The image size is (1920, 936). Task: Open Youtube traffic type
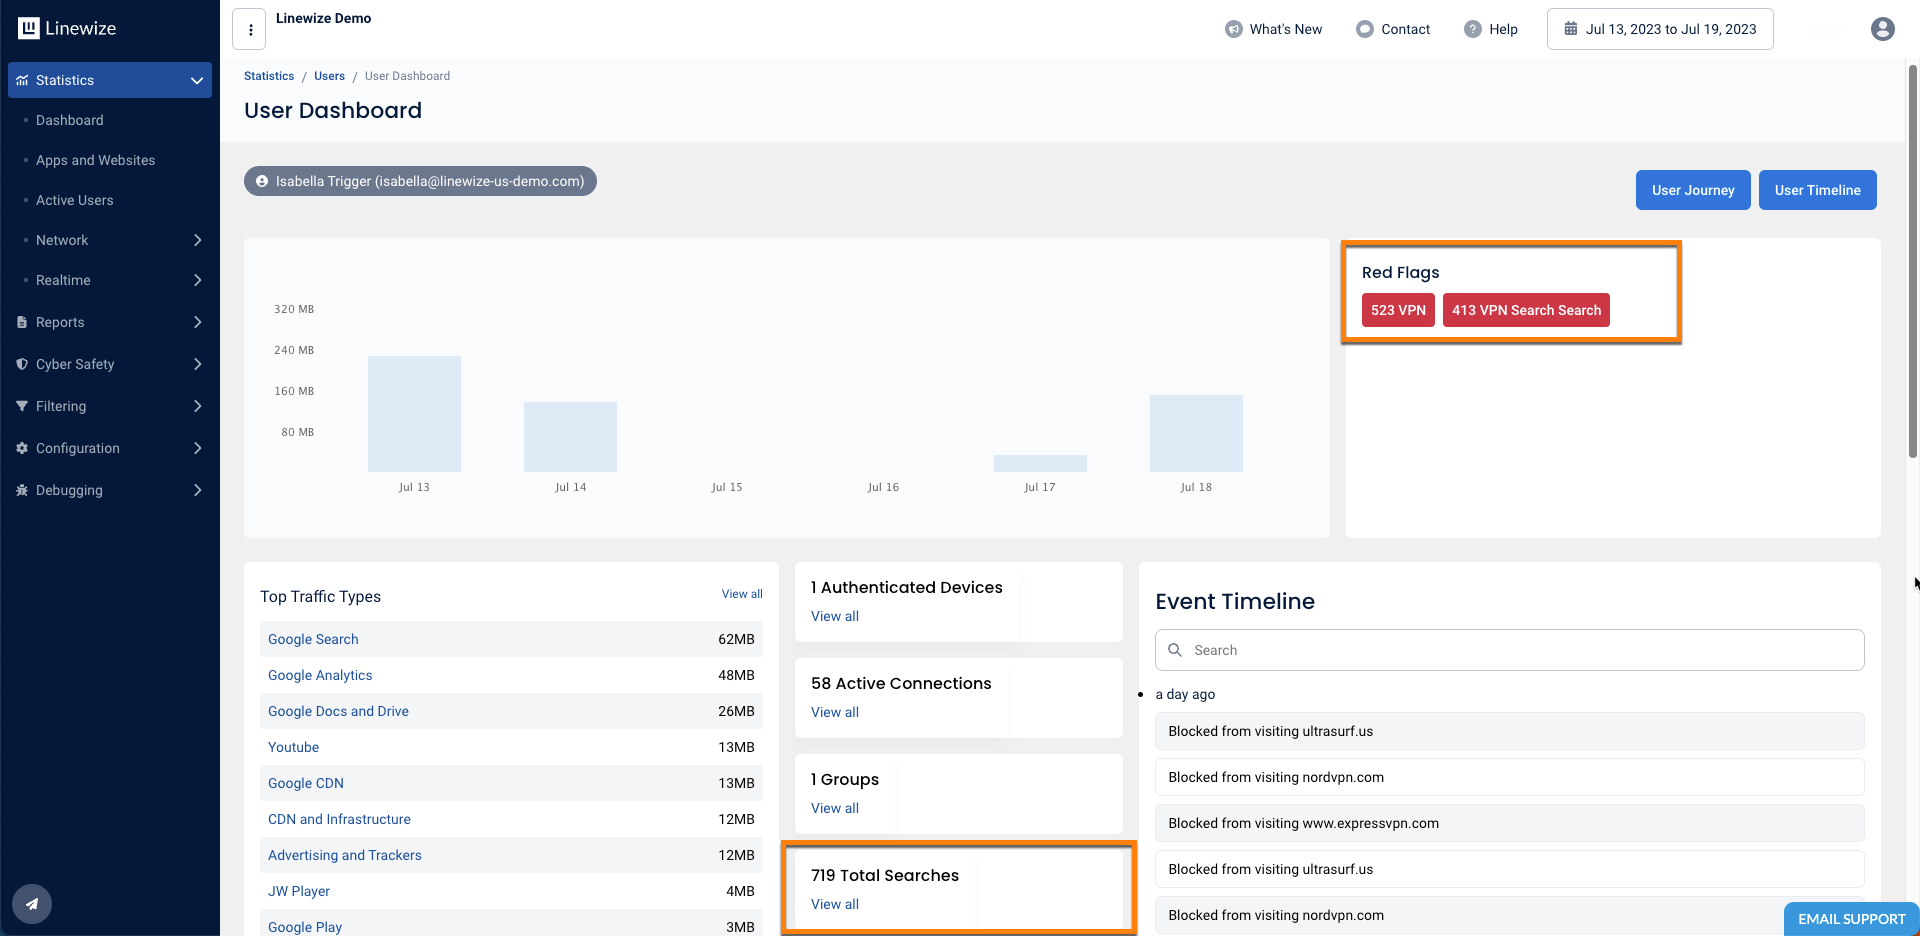[293, 747]
